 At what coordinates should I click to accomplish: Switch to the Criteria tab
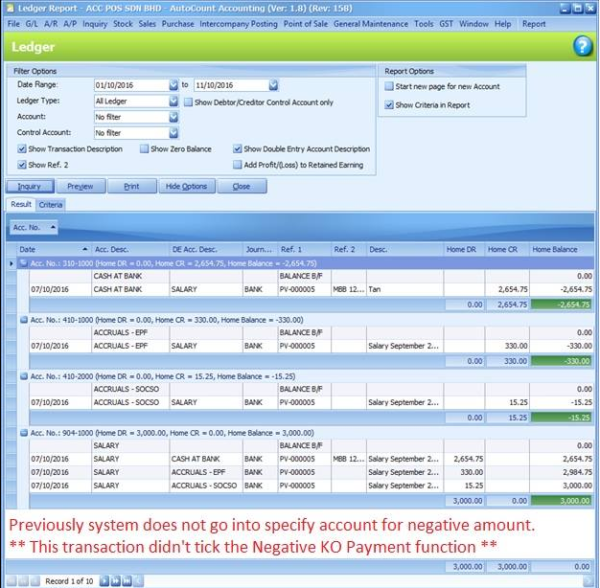pos(51,205)
